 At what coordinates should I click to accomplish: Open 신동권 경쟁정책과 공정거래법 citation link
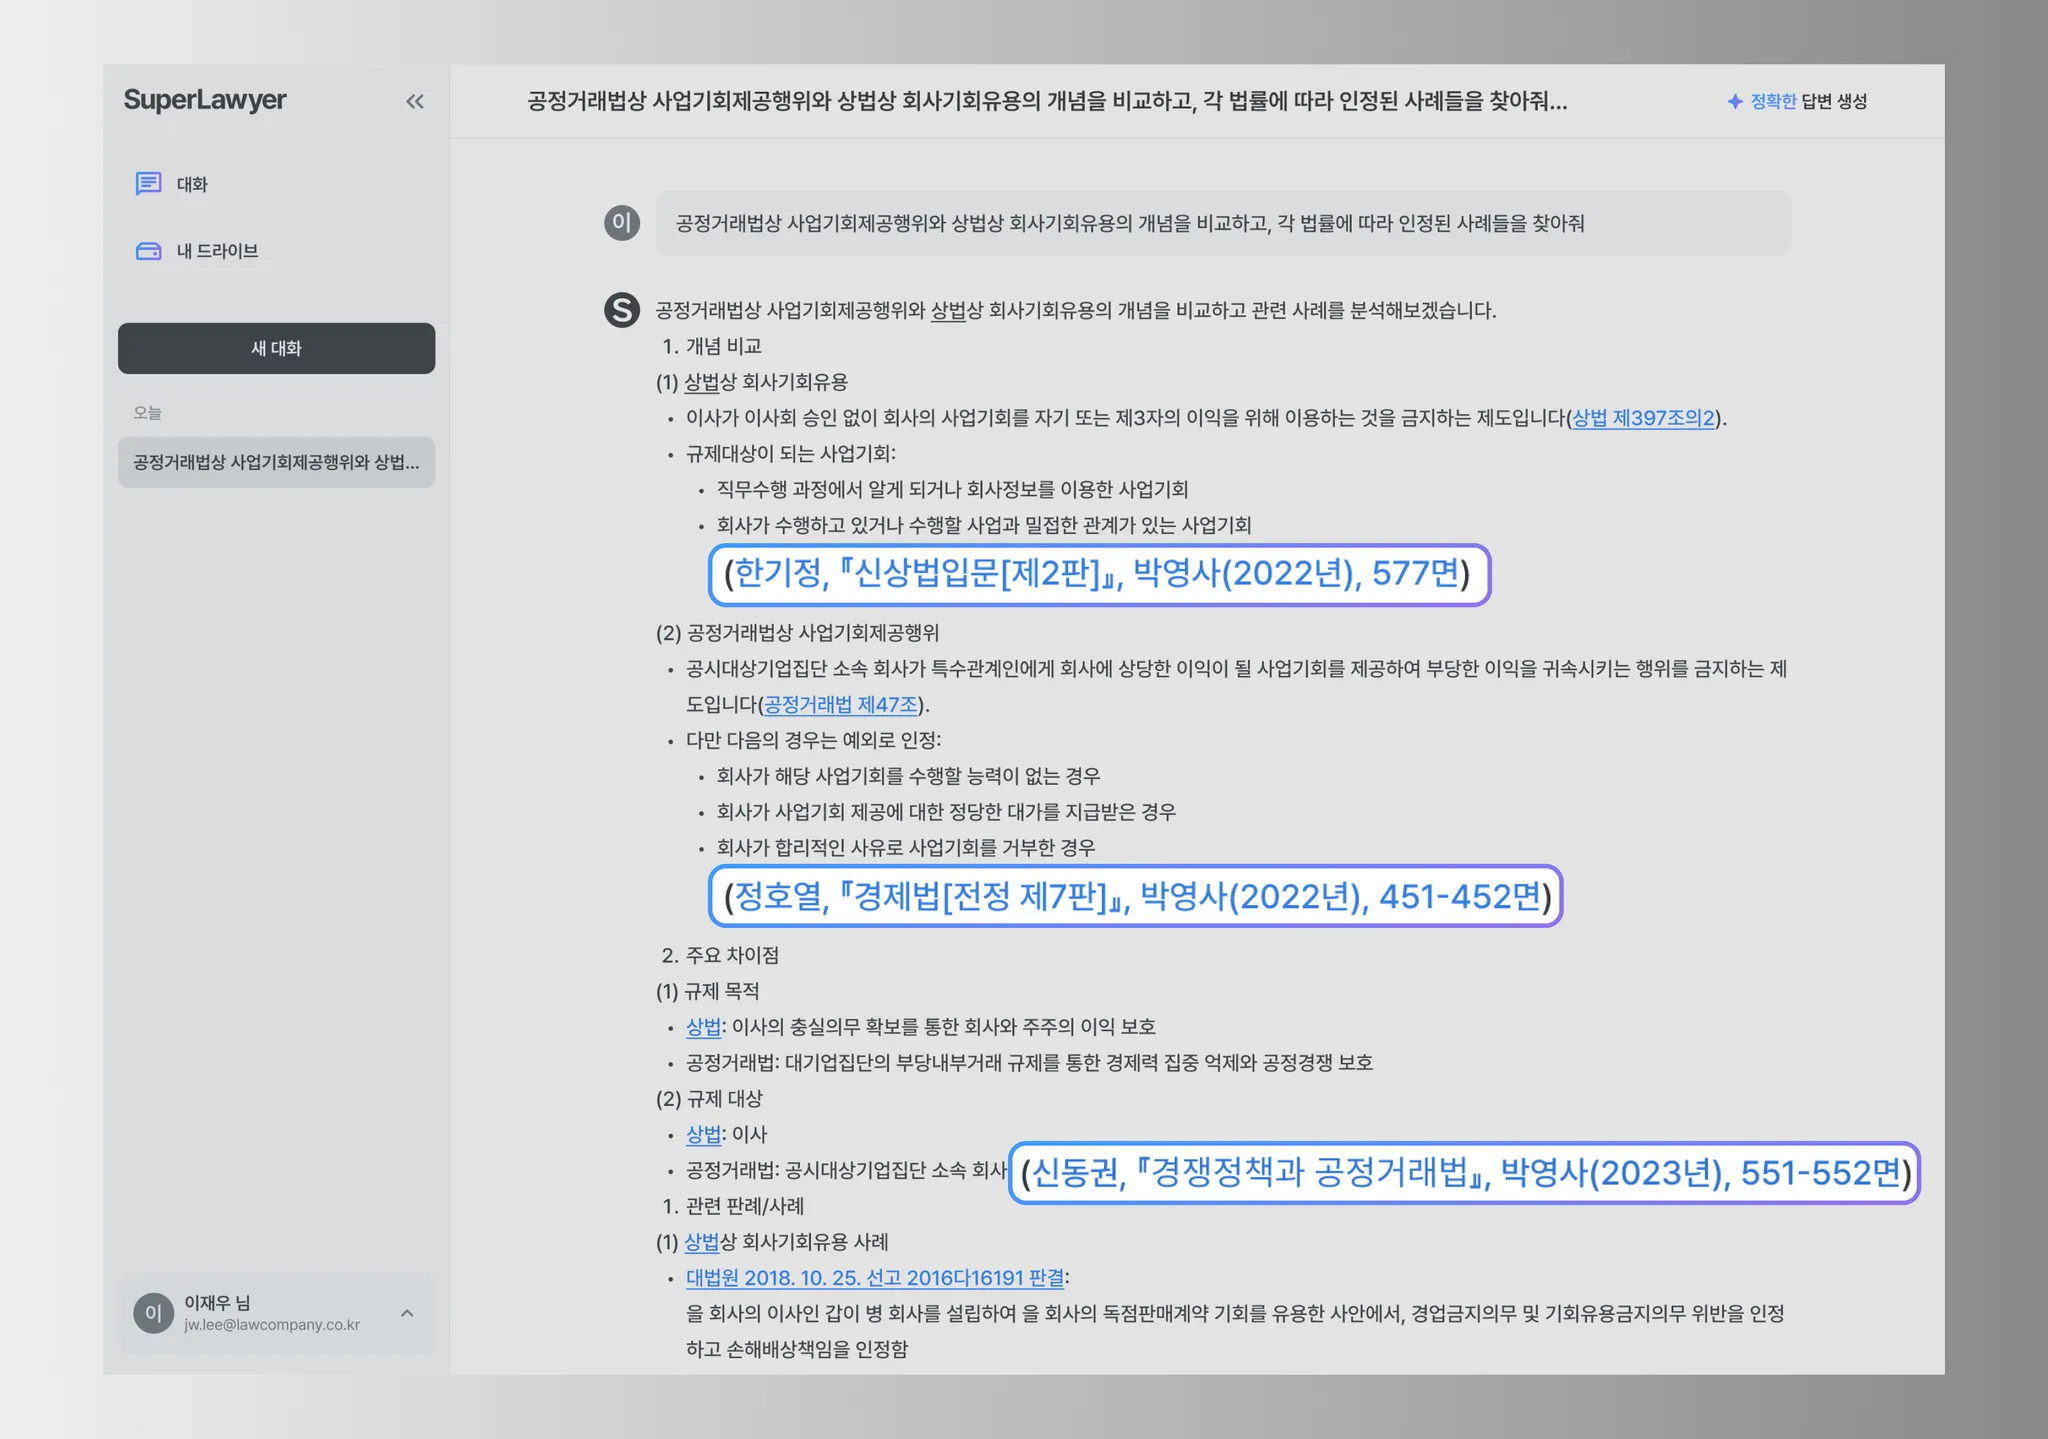click(x=1464, y=1172)
